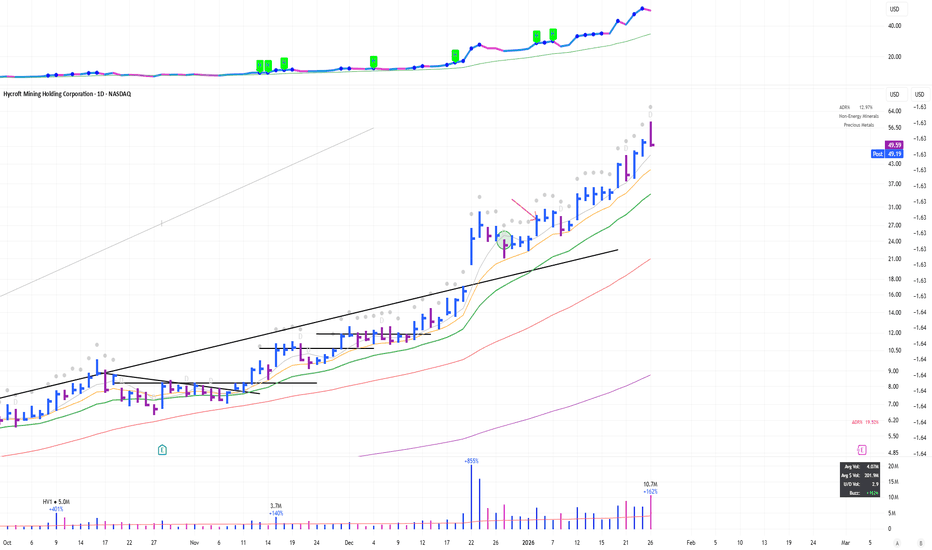Click the blue Post 49.19 price label
The height and width of the screenshot is (550, 932).
[x=887, y=154]
